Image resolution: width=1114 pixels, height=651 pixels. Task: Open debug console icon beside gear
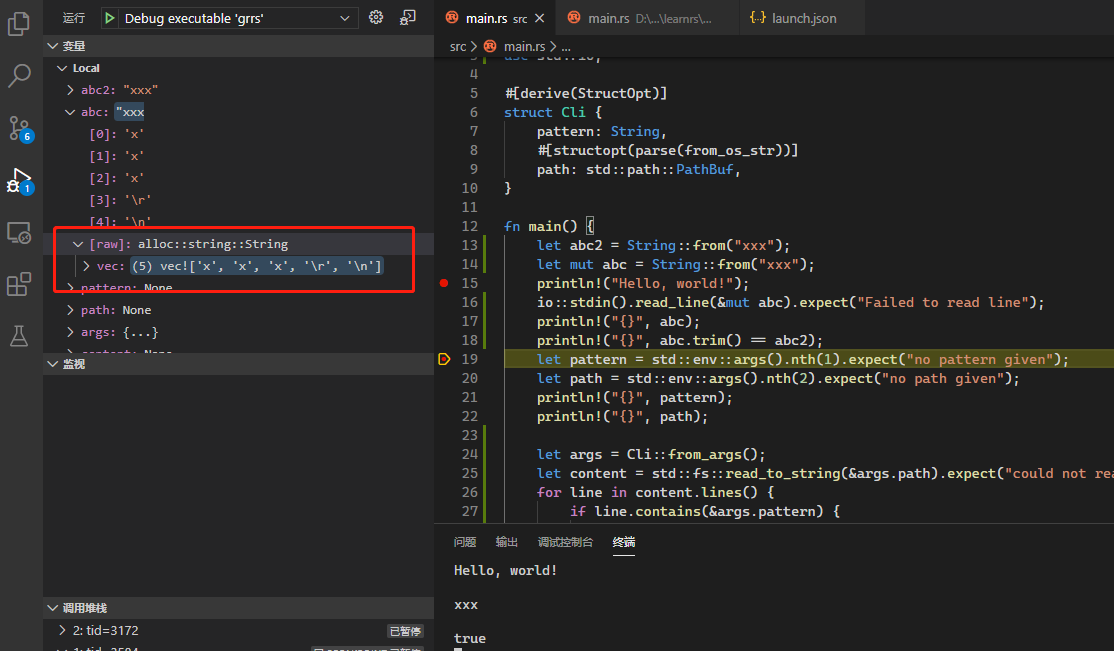[407, 18]
